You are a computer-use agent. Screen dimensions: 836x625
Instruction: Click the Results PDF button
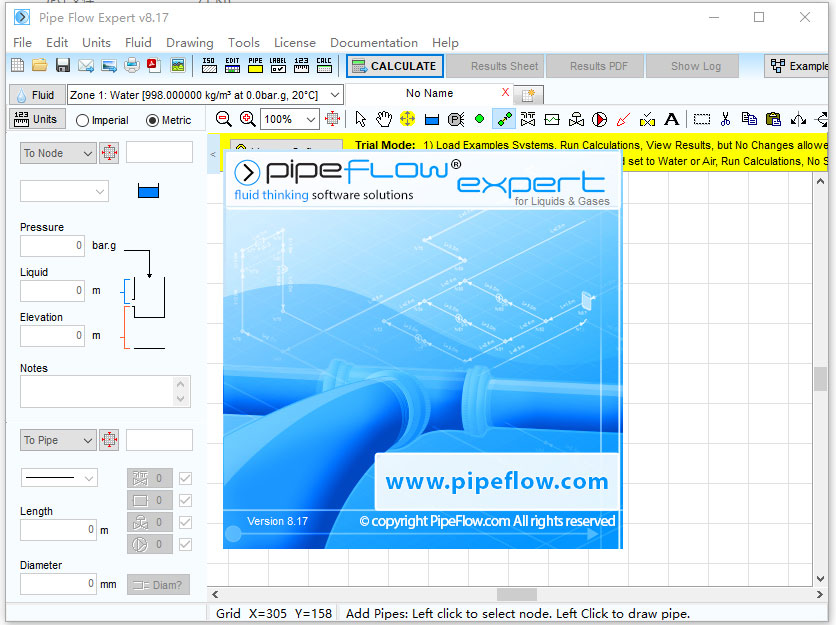tap(595, 66)
